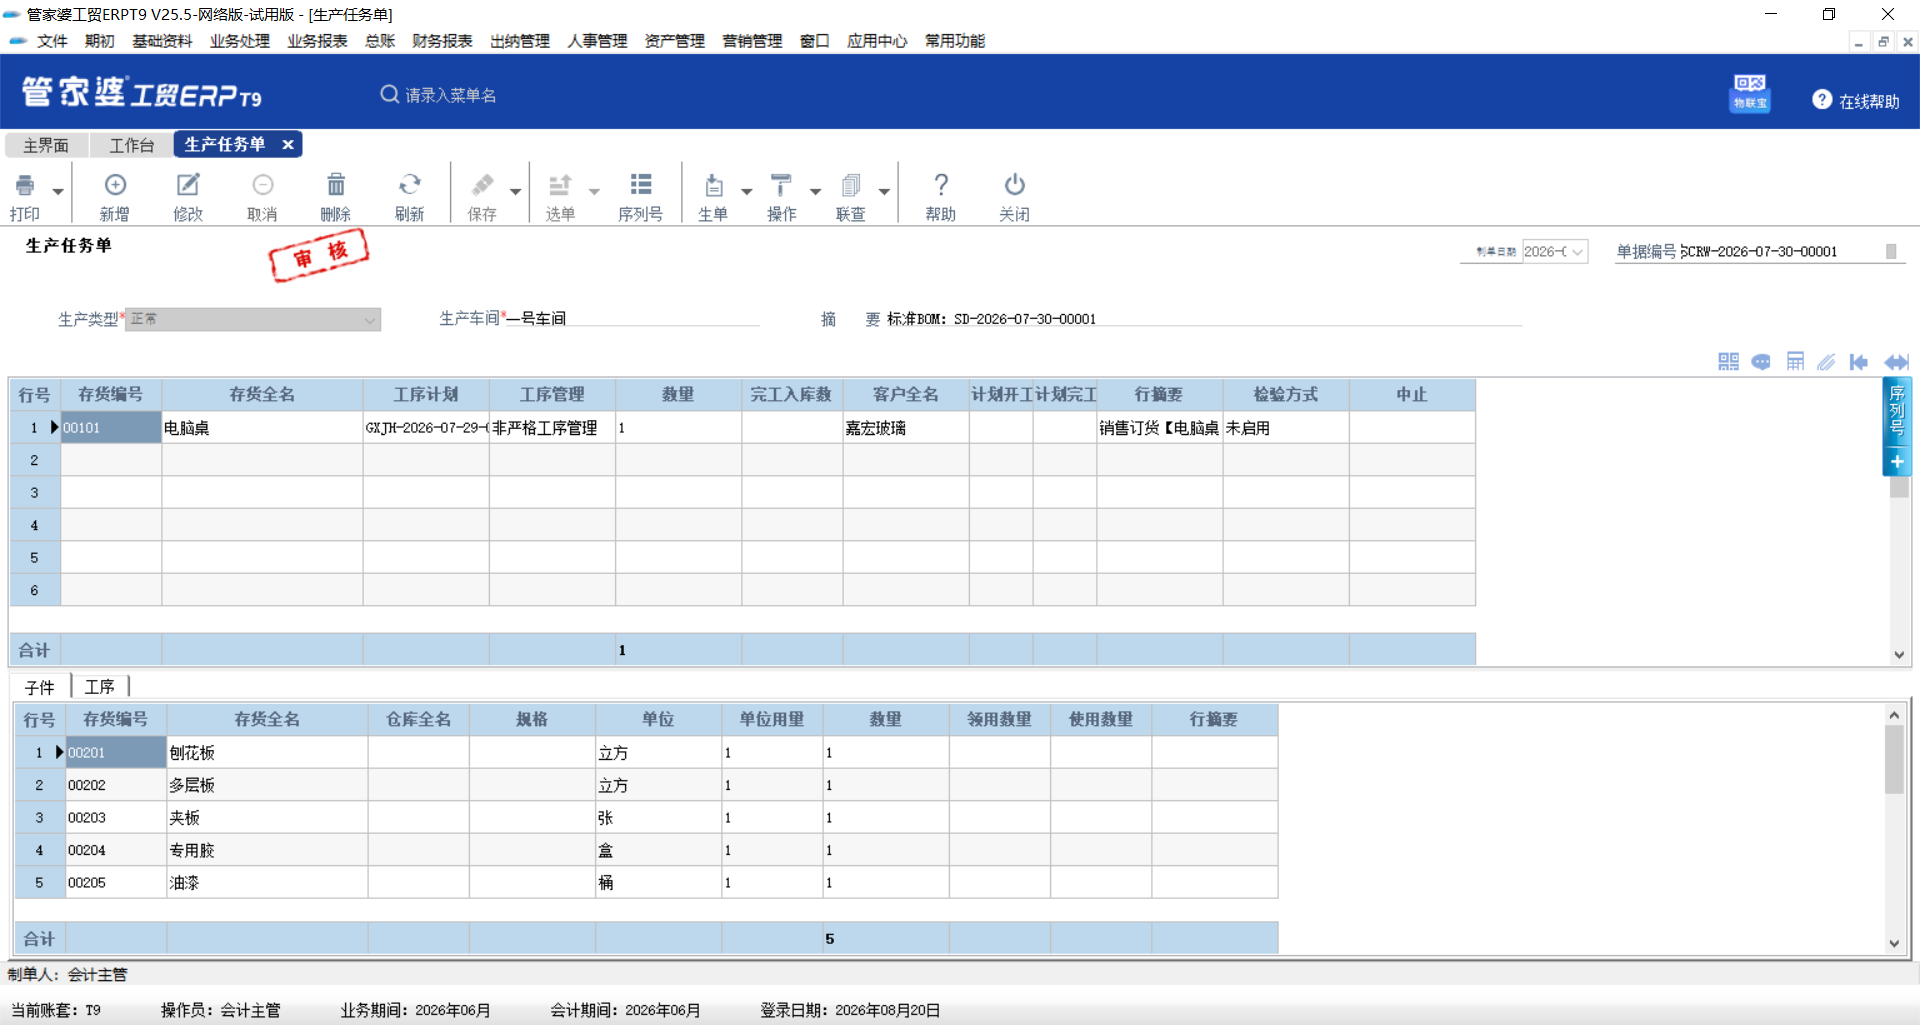Switch to the 主界面 tab
This screenshot has width=1920, height=1025.
point(46,145)
